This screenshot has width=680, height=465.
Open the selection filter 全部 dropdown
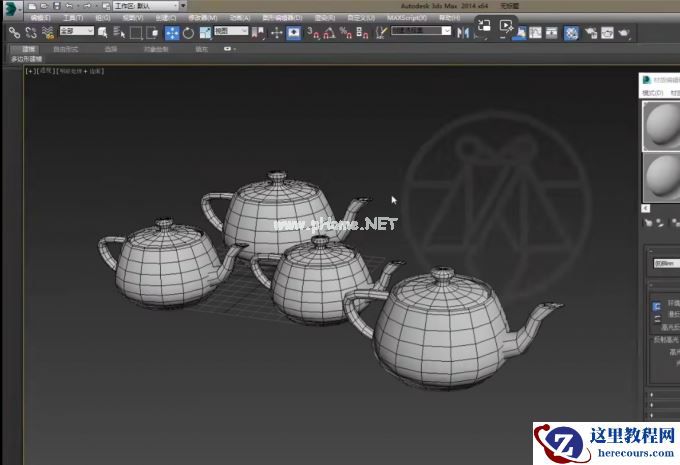click(76, 31)
